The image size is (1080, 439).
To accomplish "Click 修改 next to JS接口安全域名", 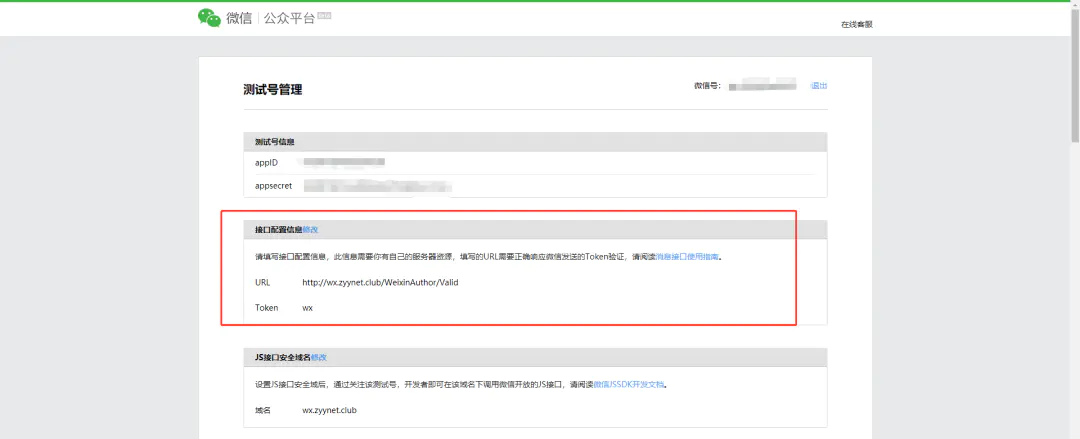I will pos(319,358).
